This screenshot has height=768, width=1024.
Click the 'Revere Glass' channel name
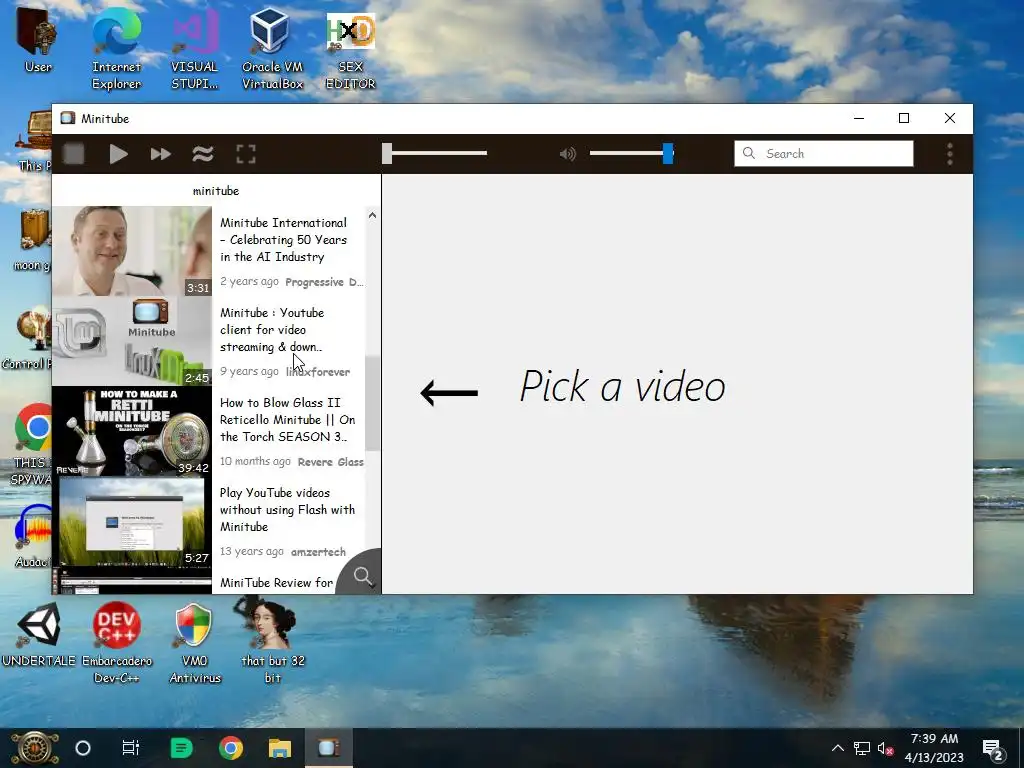(x=330, y=462)
